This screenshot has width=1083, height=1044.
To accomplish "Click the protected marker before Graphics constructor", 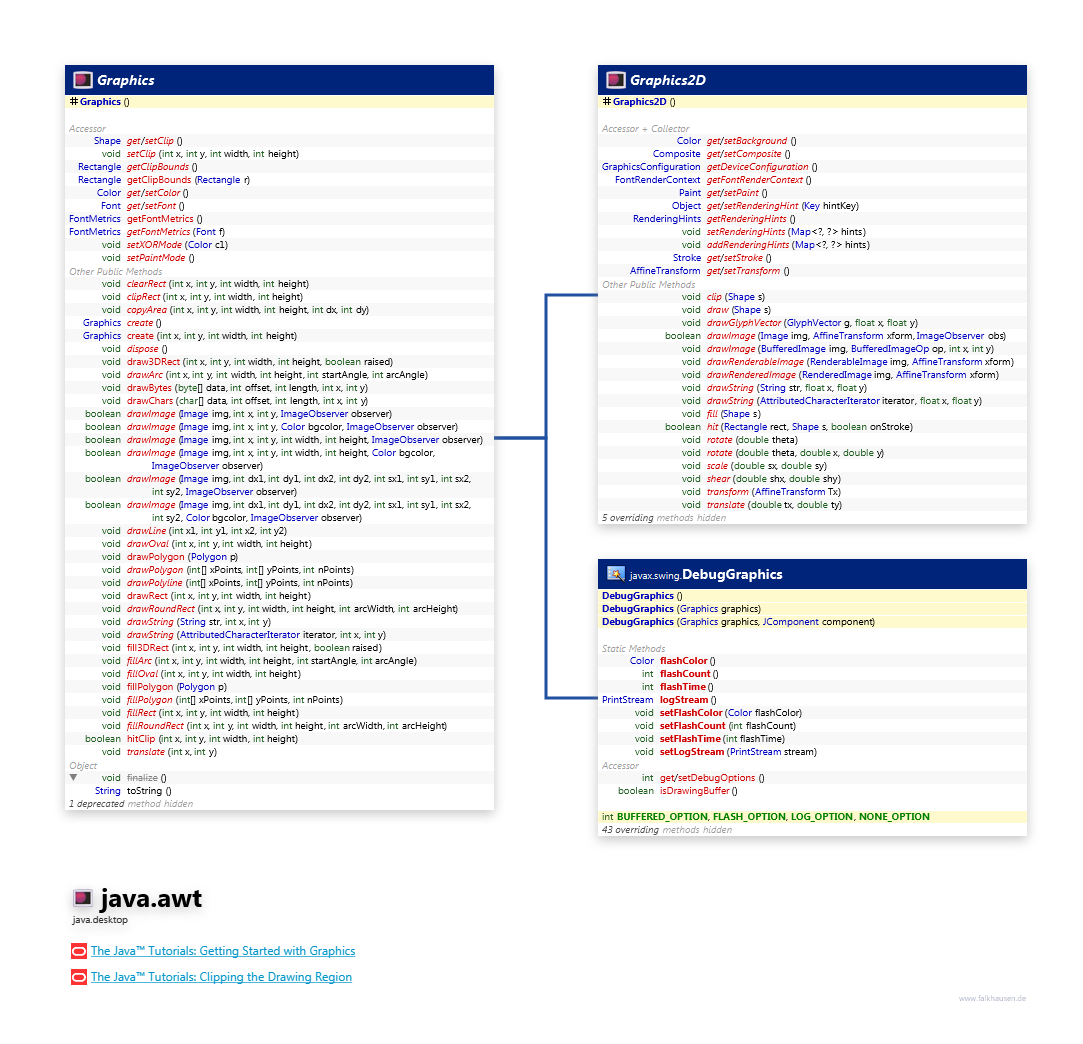I will [73, 102].
